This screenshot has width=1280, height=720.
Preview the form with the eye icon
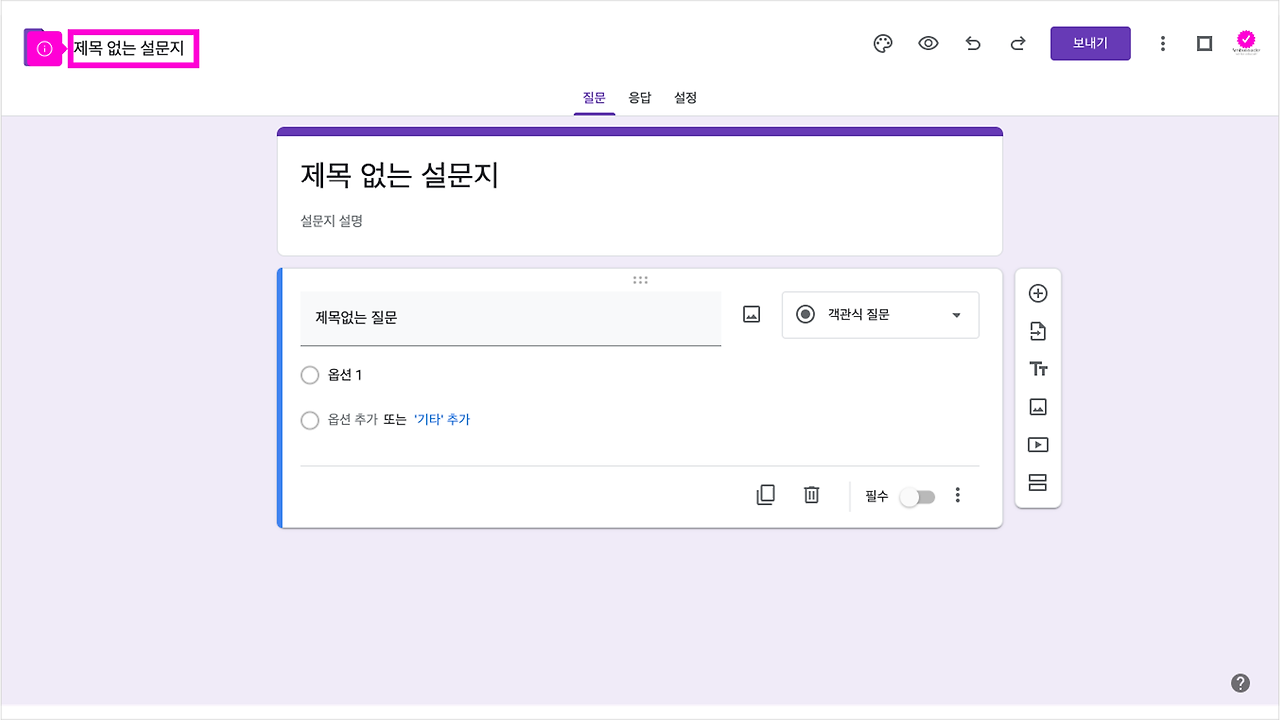point(927,43)
